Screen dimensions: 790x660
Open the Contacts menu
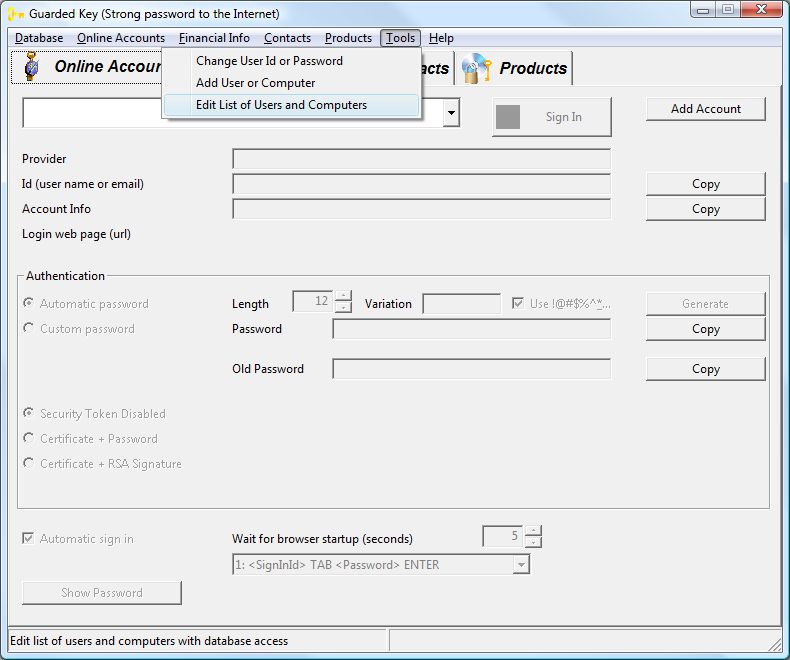pyautogui.click(x=287, y=38)
